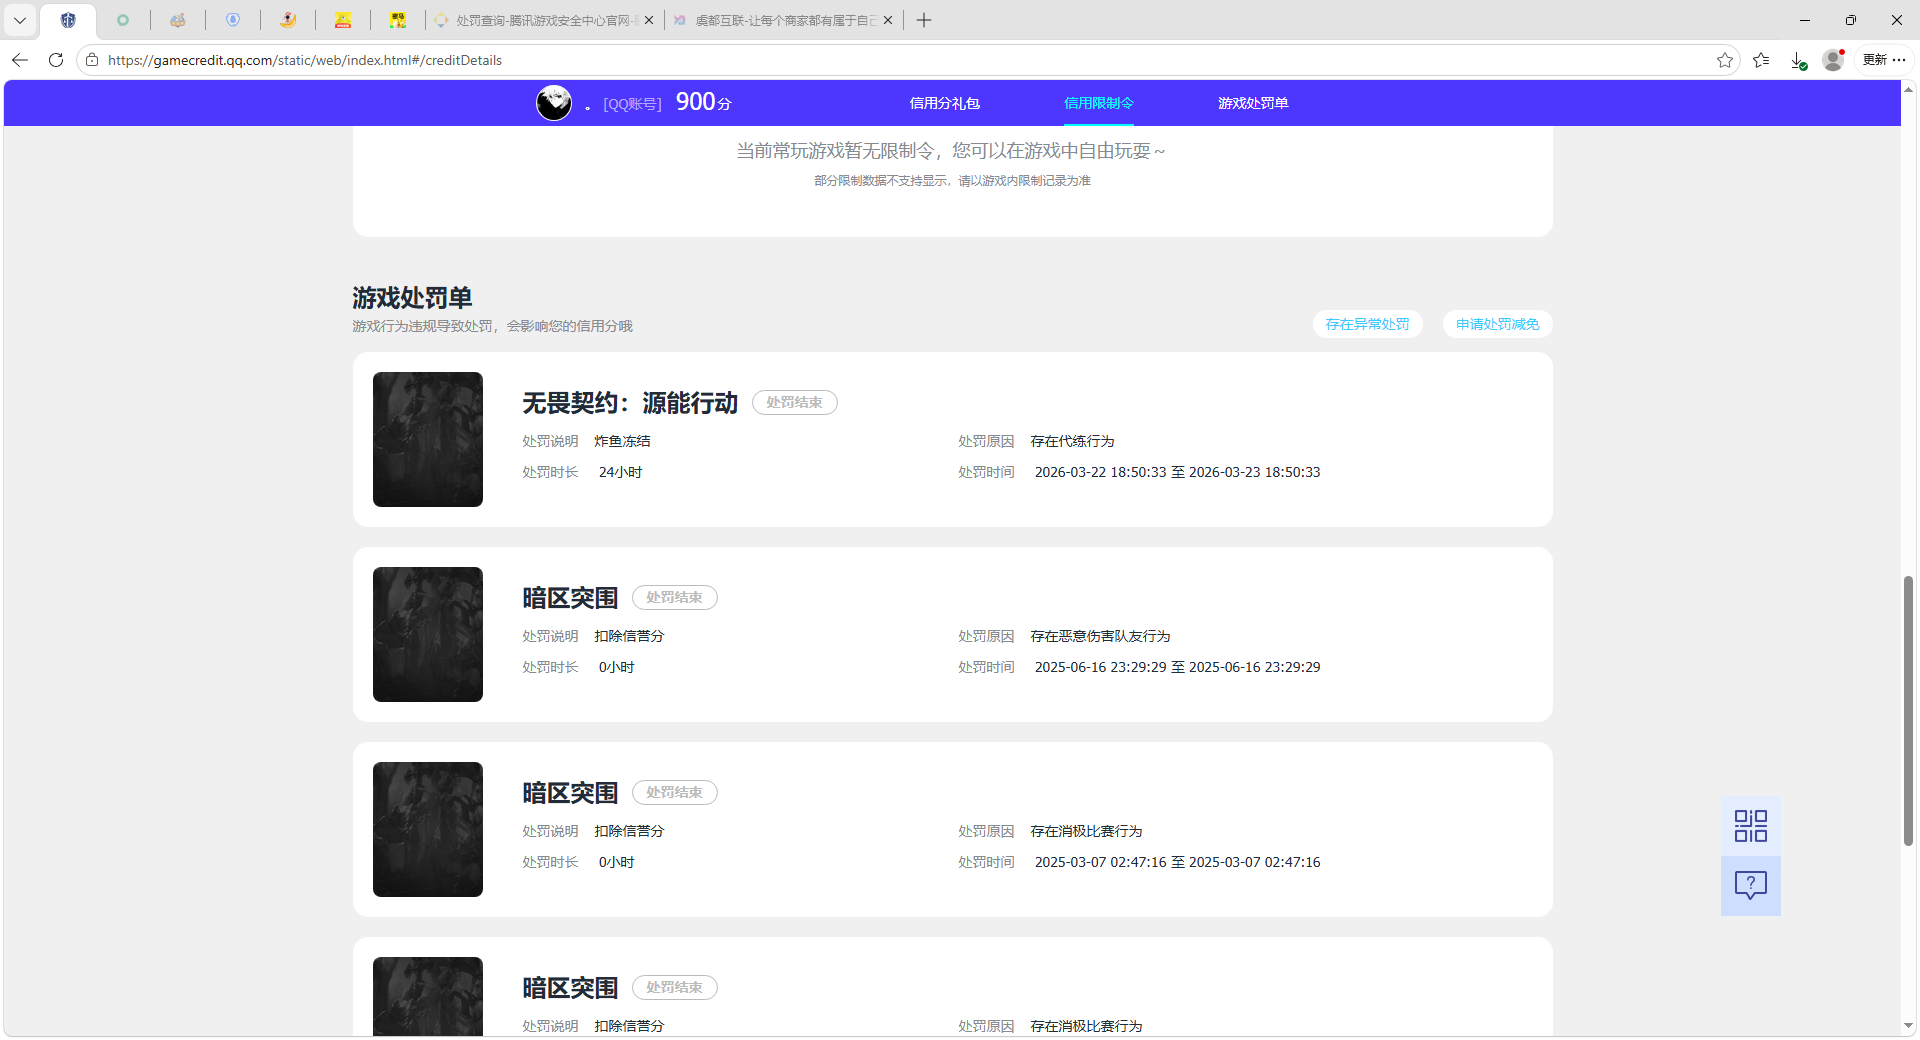Click the 900分 credit score
The image size is (1920, 1040).
click(704, 102)
